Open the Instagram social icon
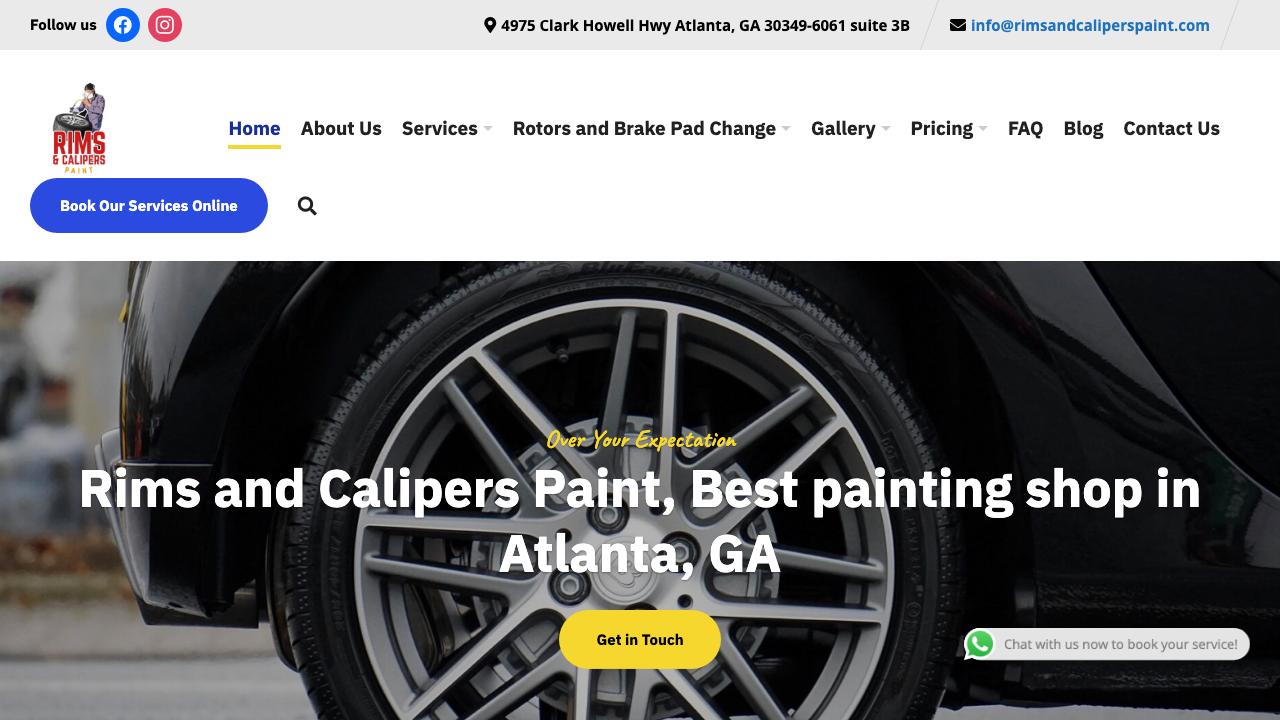The width and height of the screenshot is (1280, 720). pos(165,25)
